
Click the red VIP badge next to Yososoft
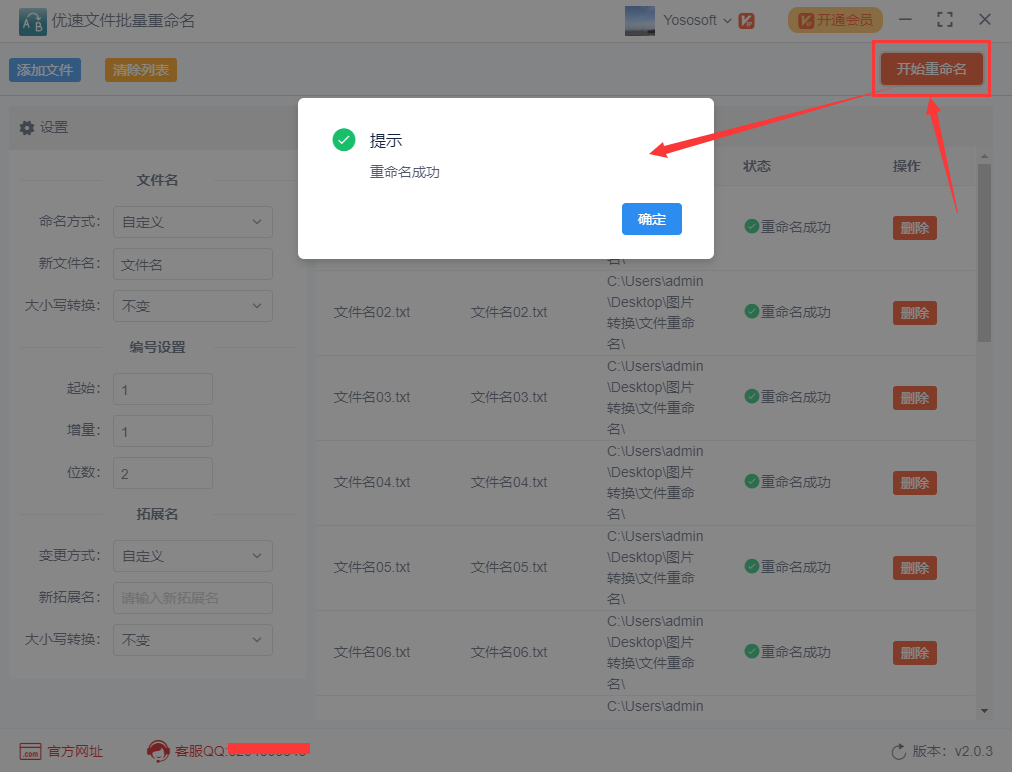pos(747,21)
